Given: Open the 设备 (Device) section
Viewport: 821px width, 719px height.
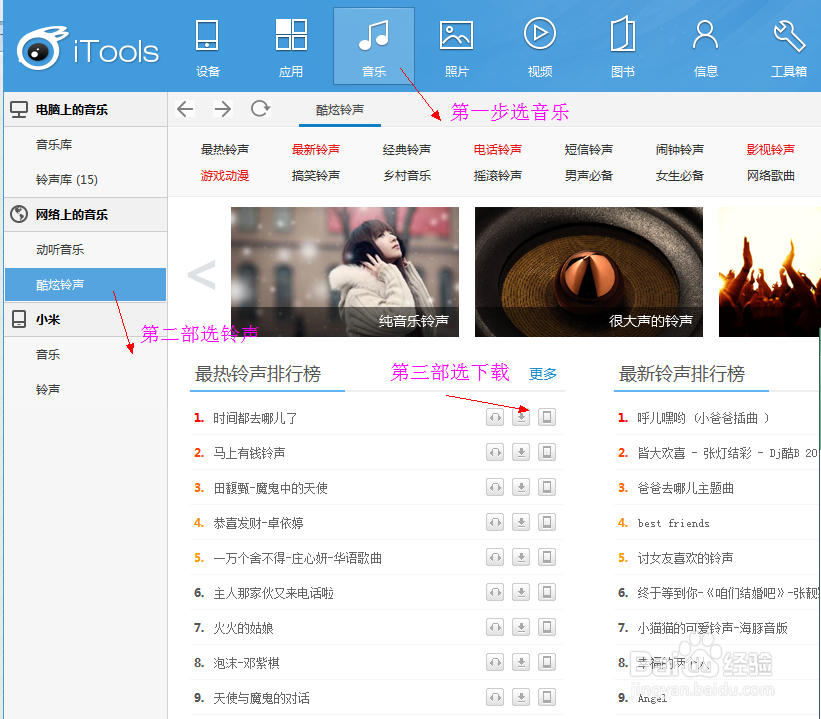Looking at the screenshot, I should coord(207,45).
